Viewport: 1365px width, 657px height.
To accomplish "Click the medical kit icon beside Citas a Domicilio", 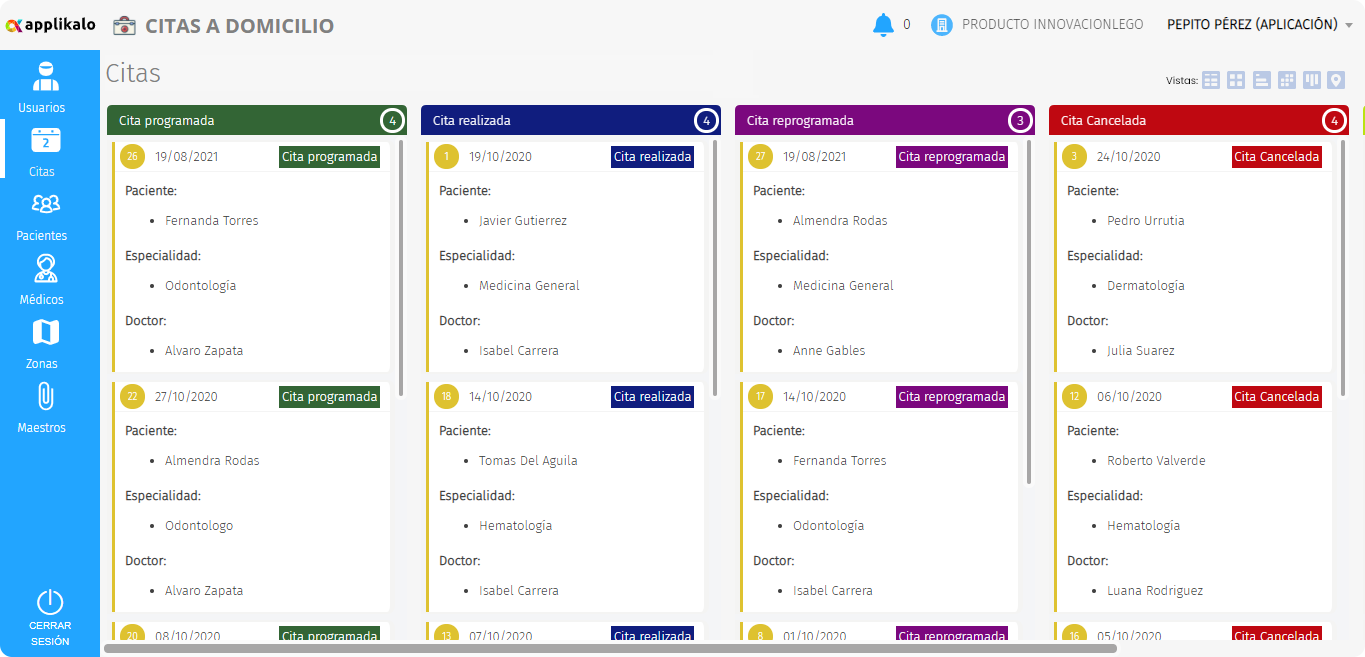I will pyautogui.click(x=125, y=26).
